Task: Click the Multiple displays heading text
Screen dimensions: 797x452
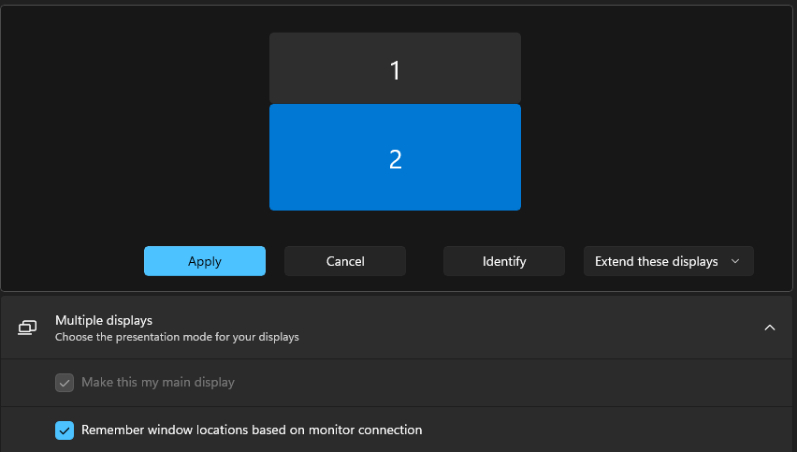Action: pyautogui.click(x=104, y=320)
